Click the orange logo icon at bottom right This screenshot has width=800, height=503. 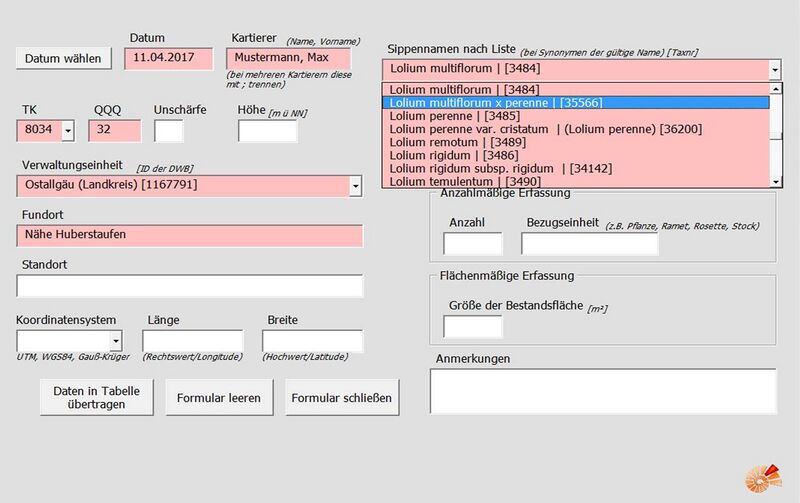coord(763,479)
